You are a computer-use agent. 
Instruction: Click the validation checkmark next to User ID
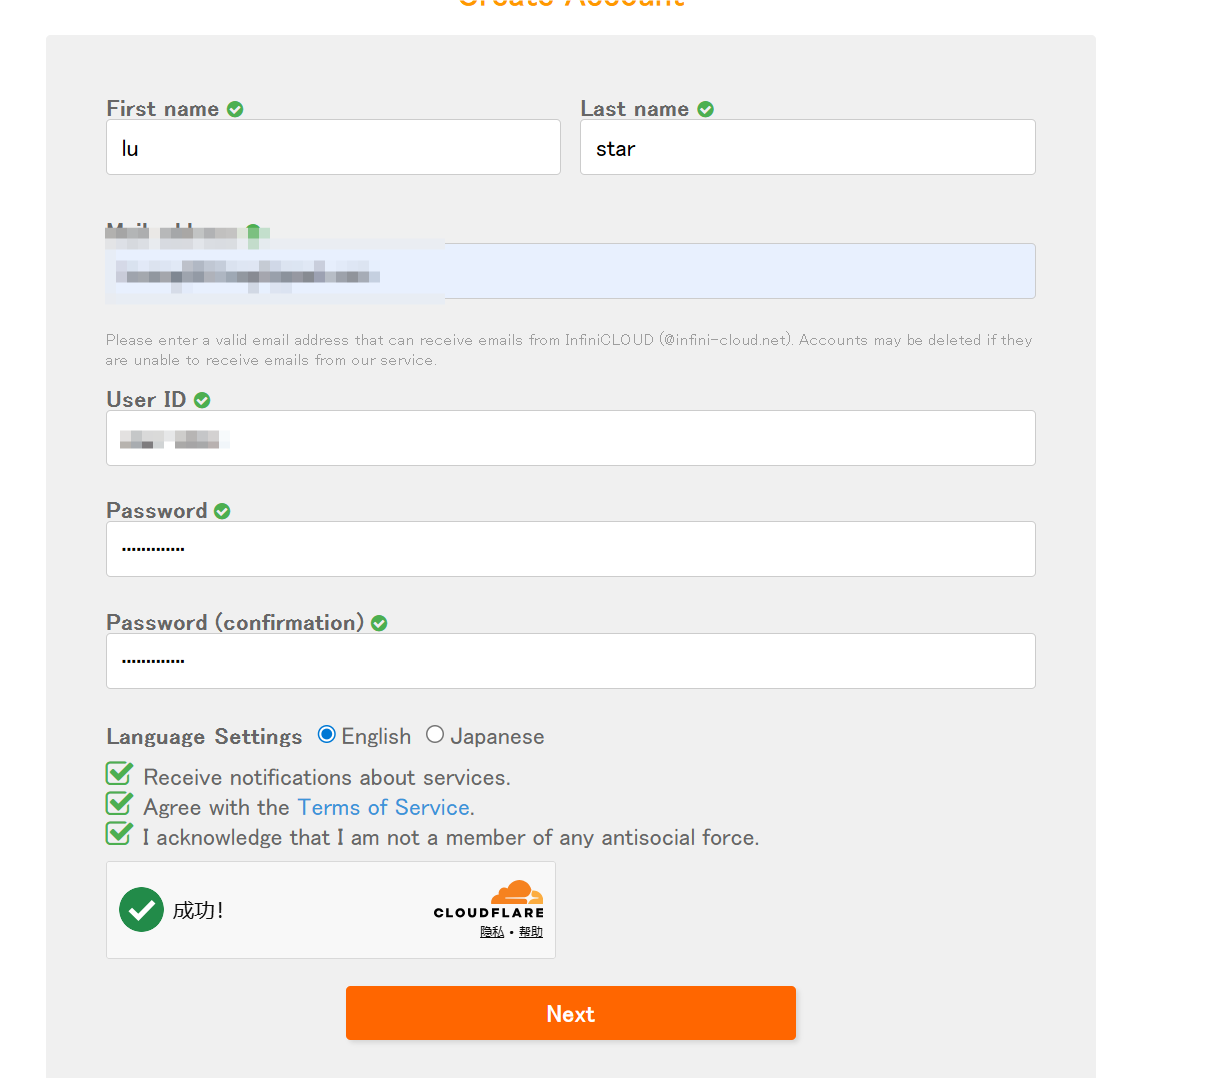pyautogui.click(x=202, y=400)
